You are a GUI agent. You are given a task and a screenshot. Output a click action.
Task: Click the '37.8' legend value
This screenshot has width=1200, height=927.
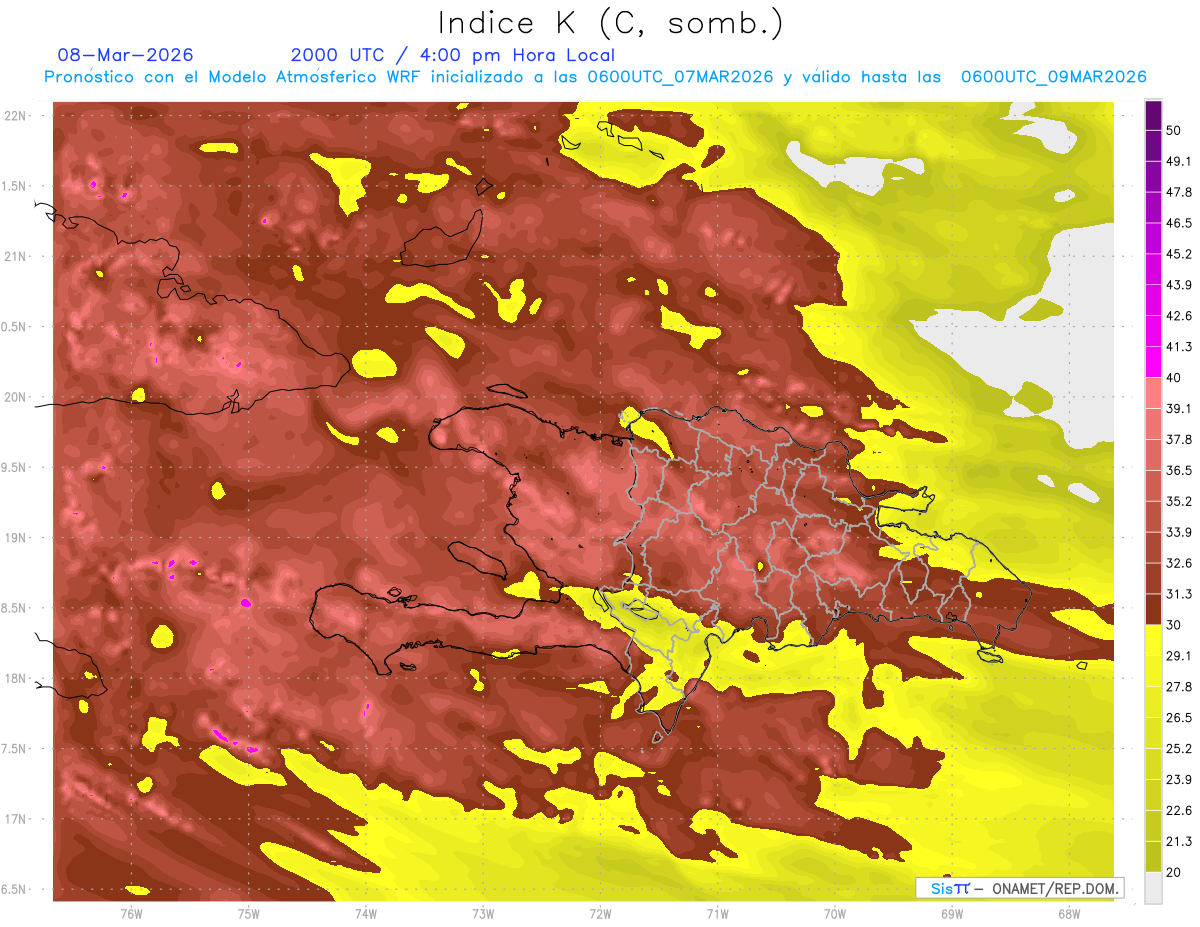point(1178,439)
